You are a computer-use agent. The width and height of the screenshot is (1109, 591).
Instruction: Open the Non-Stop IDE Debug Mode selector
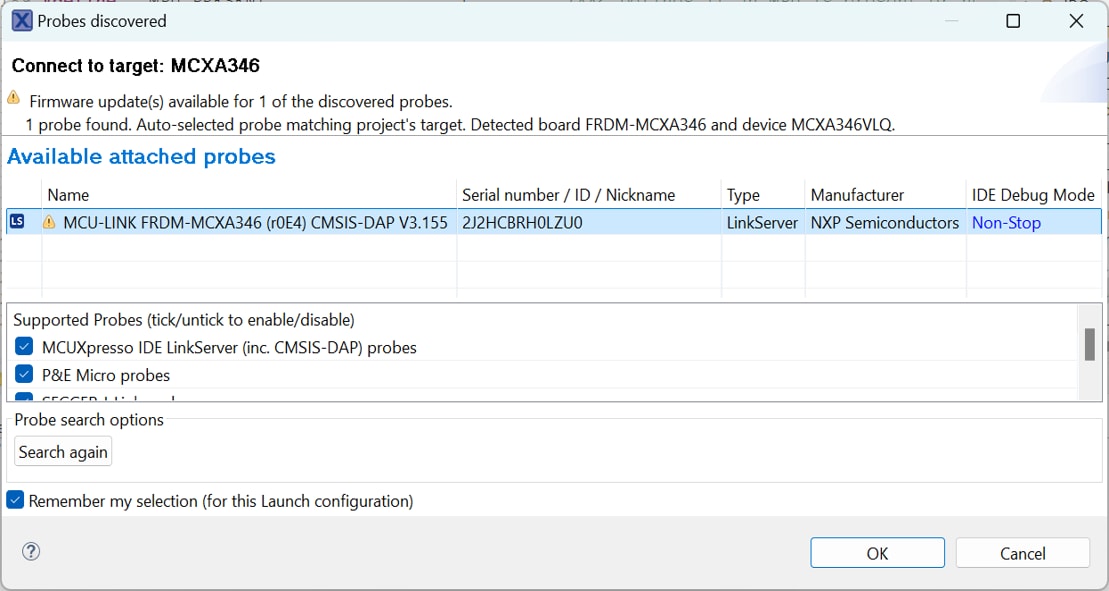click(x=1006, y=223)
